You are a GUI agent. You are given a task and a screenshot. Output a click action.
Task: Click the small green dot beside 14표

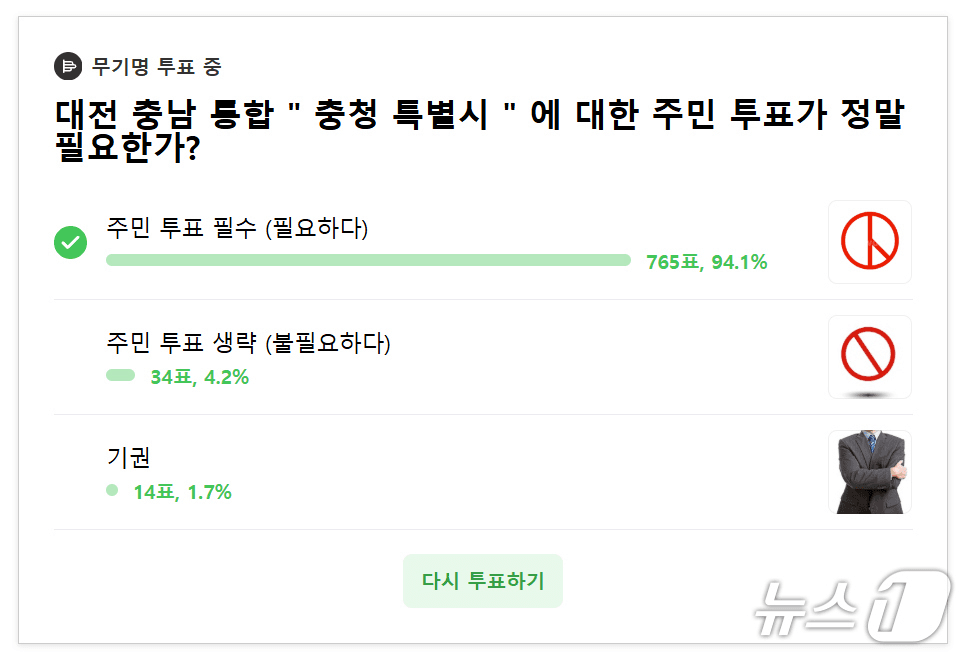(x=112, y=492)
